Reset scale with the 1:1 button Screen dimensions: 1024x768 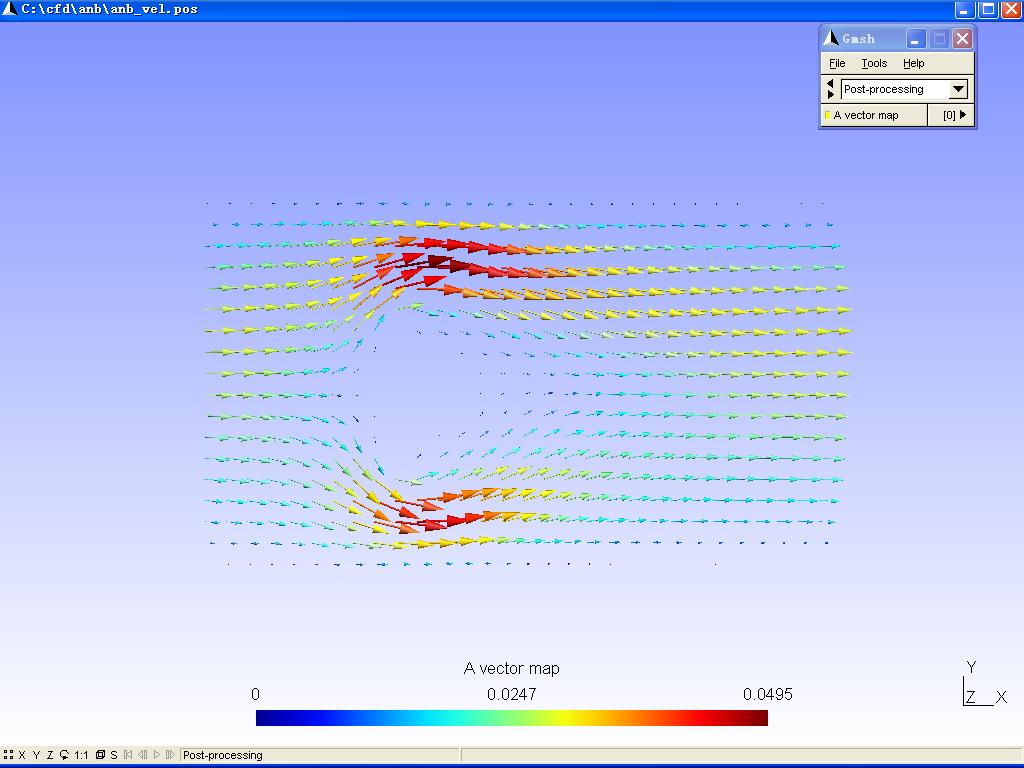point(81,755)
